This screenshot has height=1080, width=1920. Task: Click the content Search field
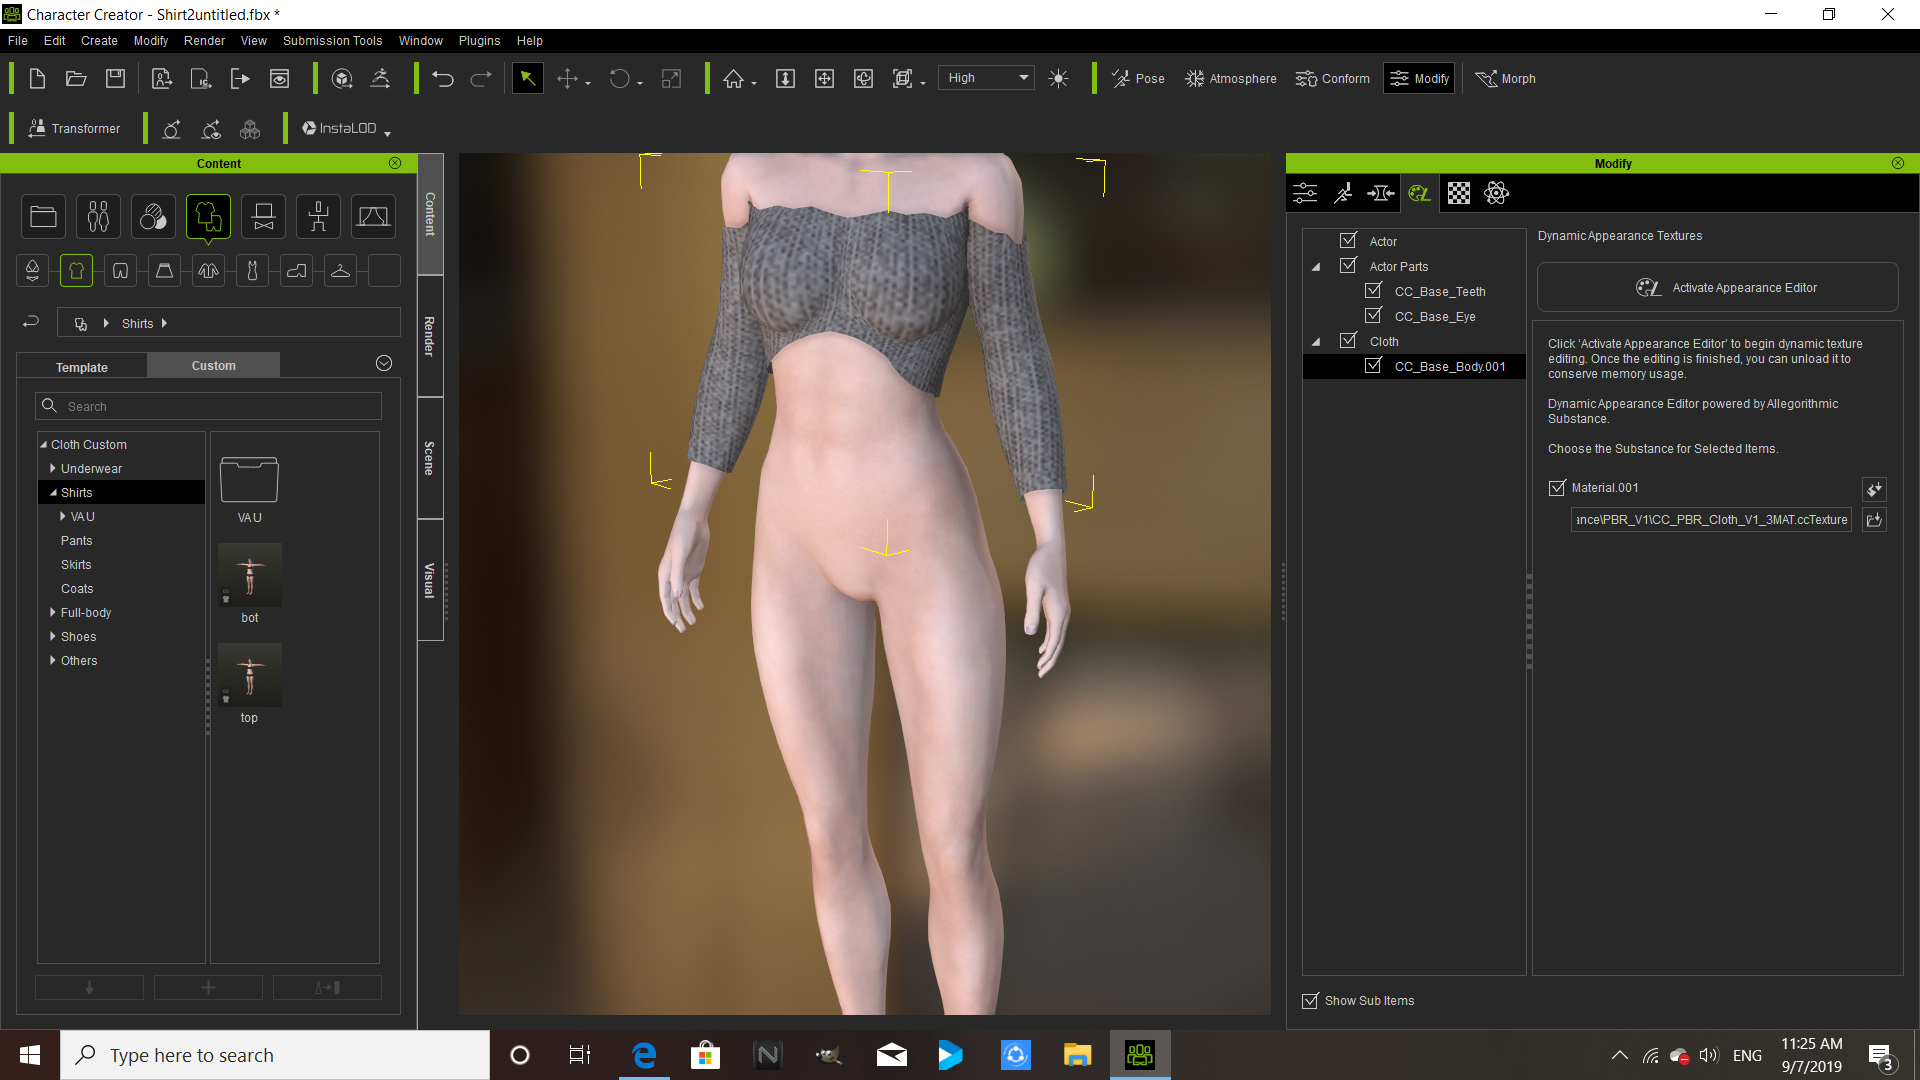click(x=209, y=406)
